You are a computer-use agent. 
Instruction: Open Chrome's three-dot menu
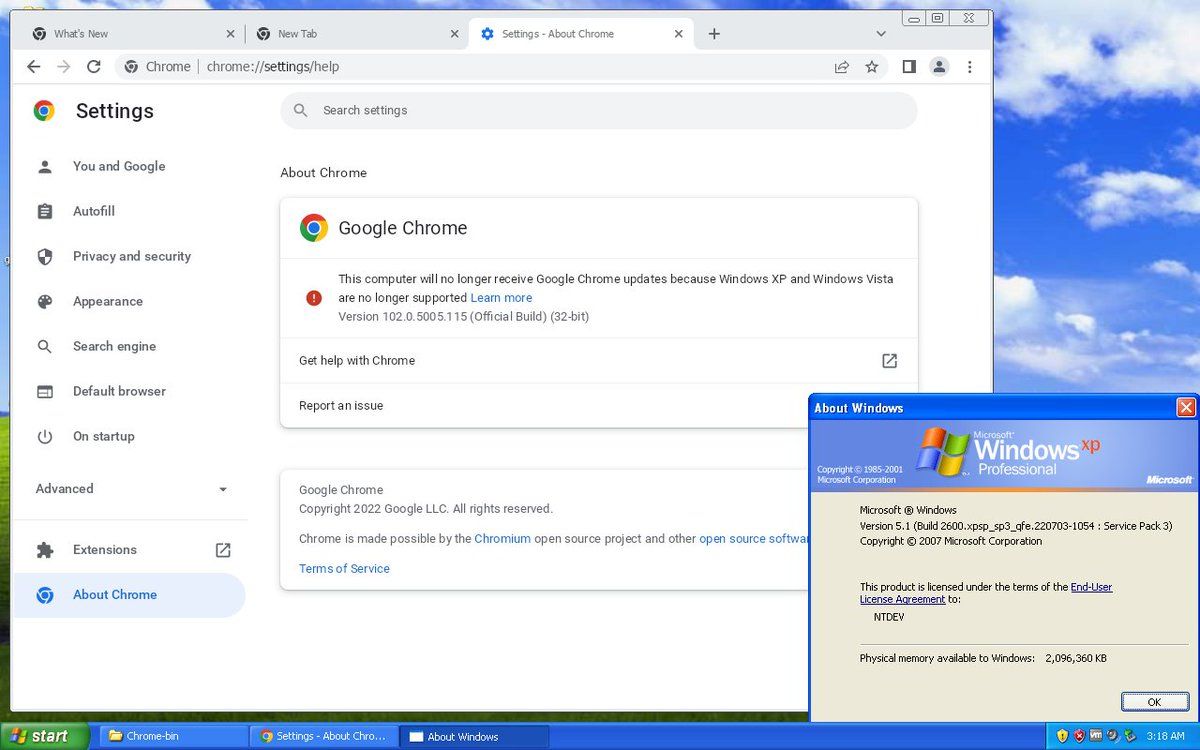pos(969,67)
